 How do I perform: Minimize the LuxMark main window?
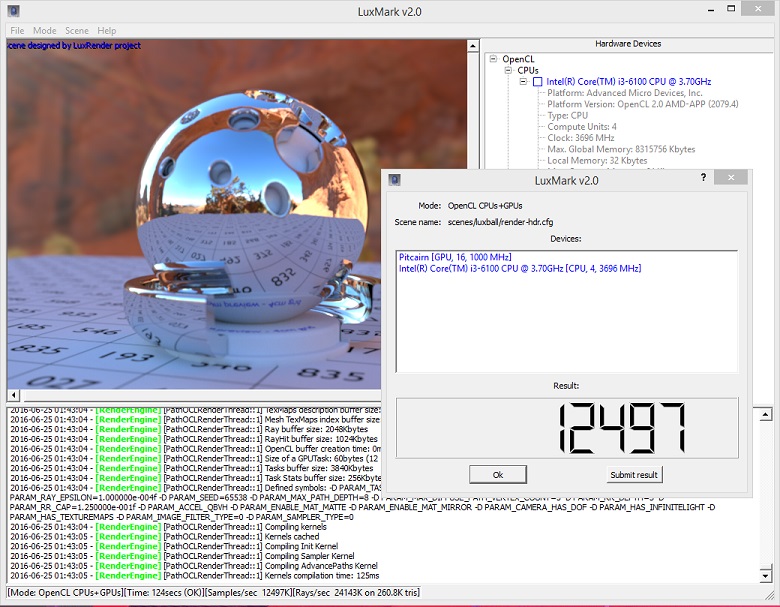(x=711, y=9)
